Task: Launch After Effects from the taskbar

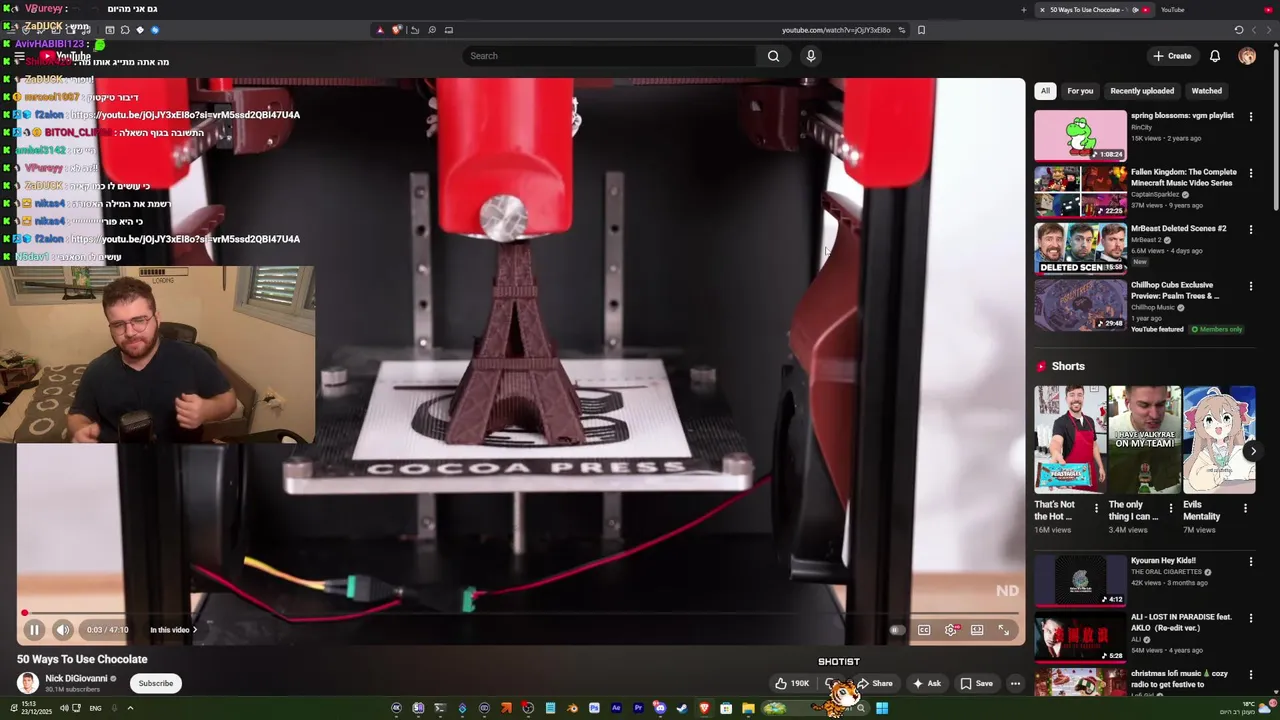Action: (616, 708)
